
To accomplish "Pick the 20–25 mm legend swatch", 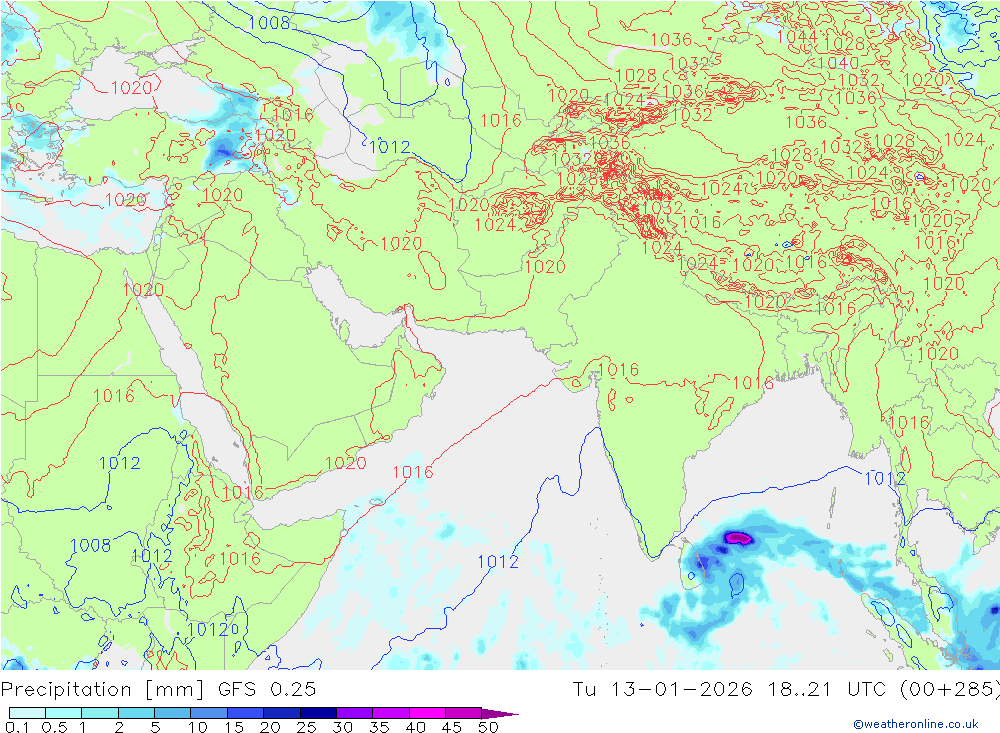I will [281, 713].
